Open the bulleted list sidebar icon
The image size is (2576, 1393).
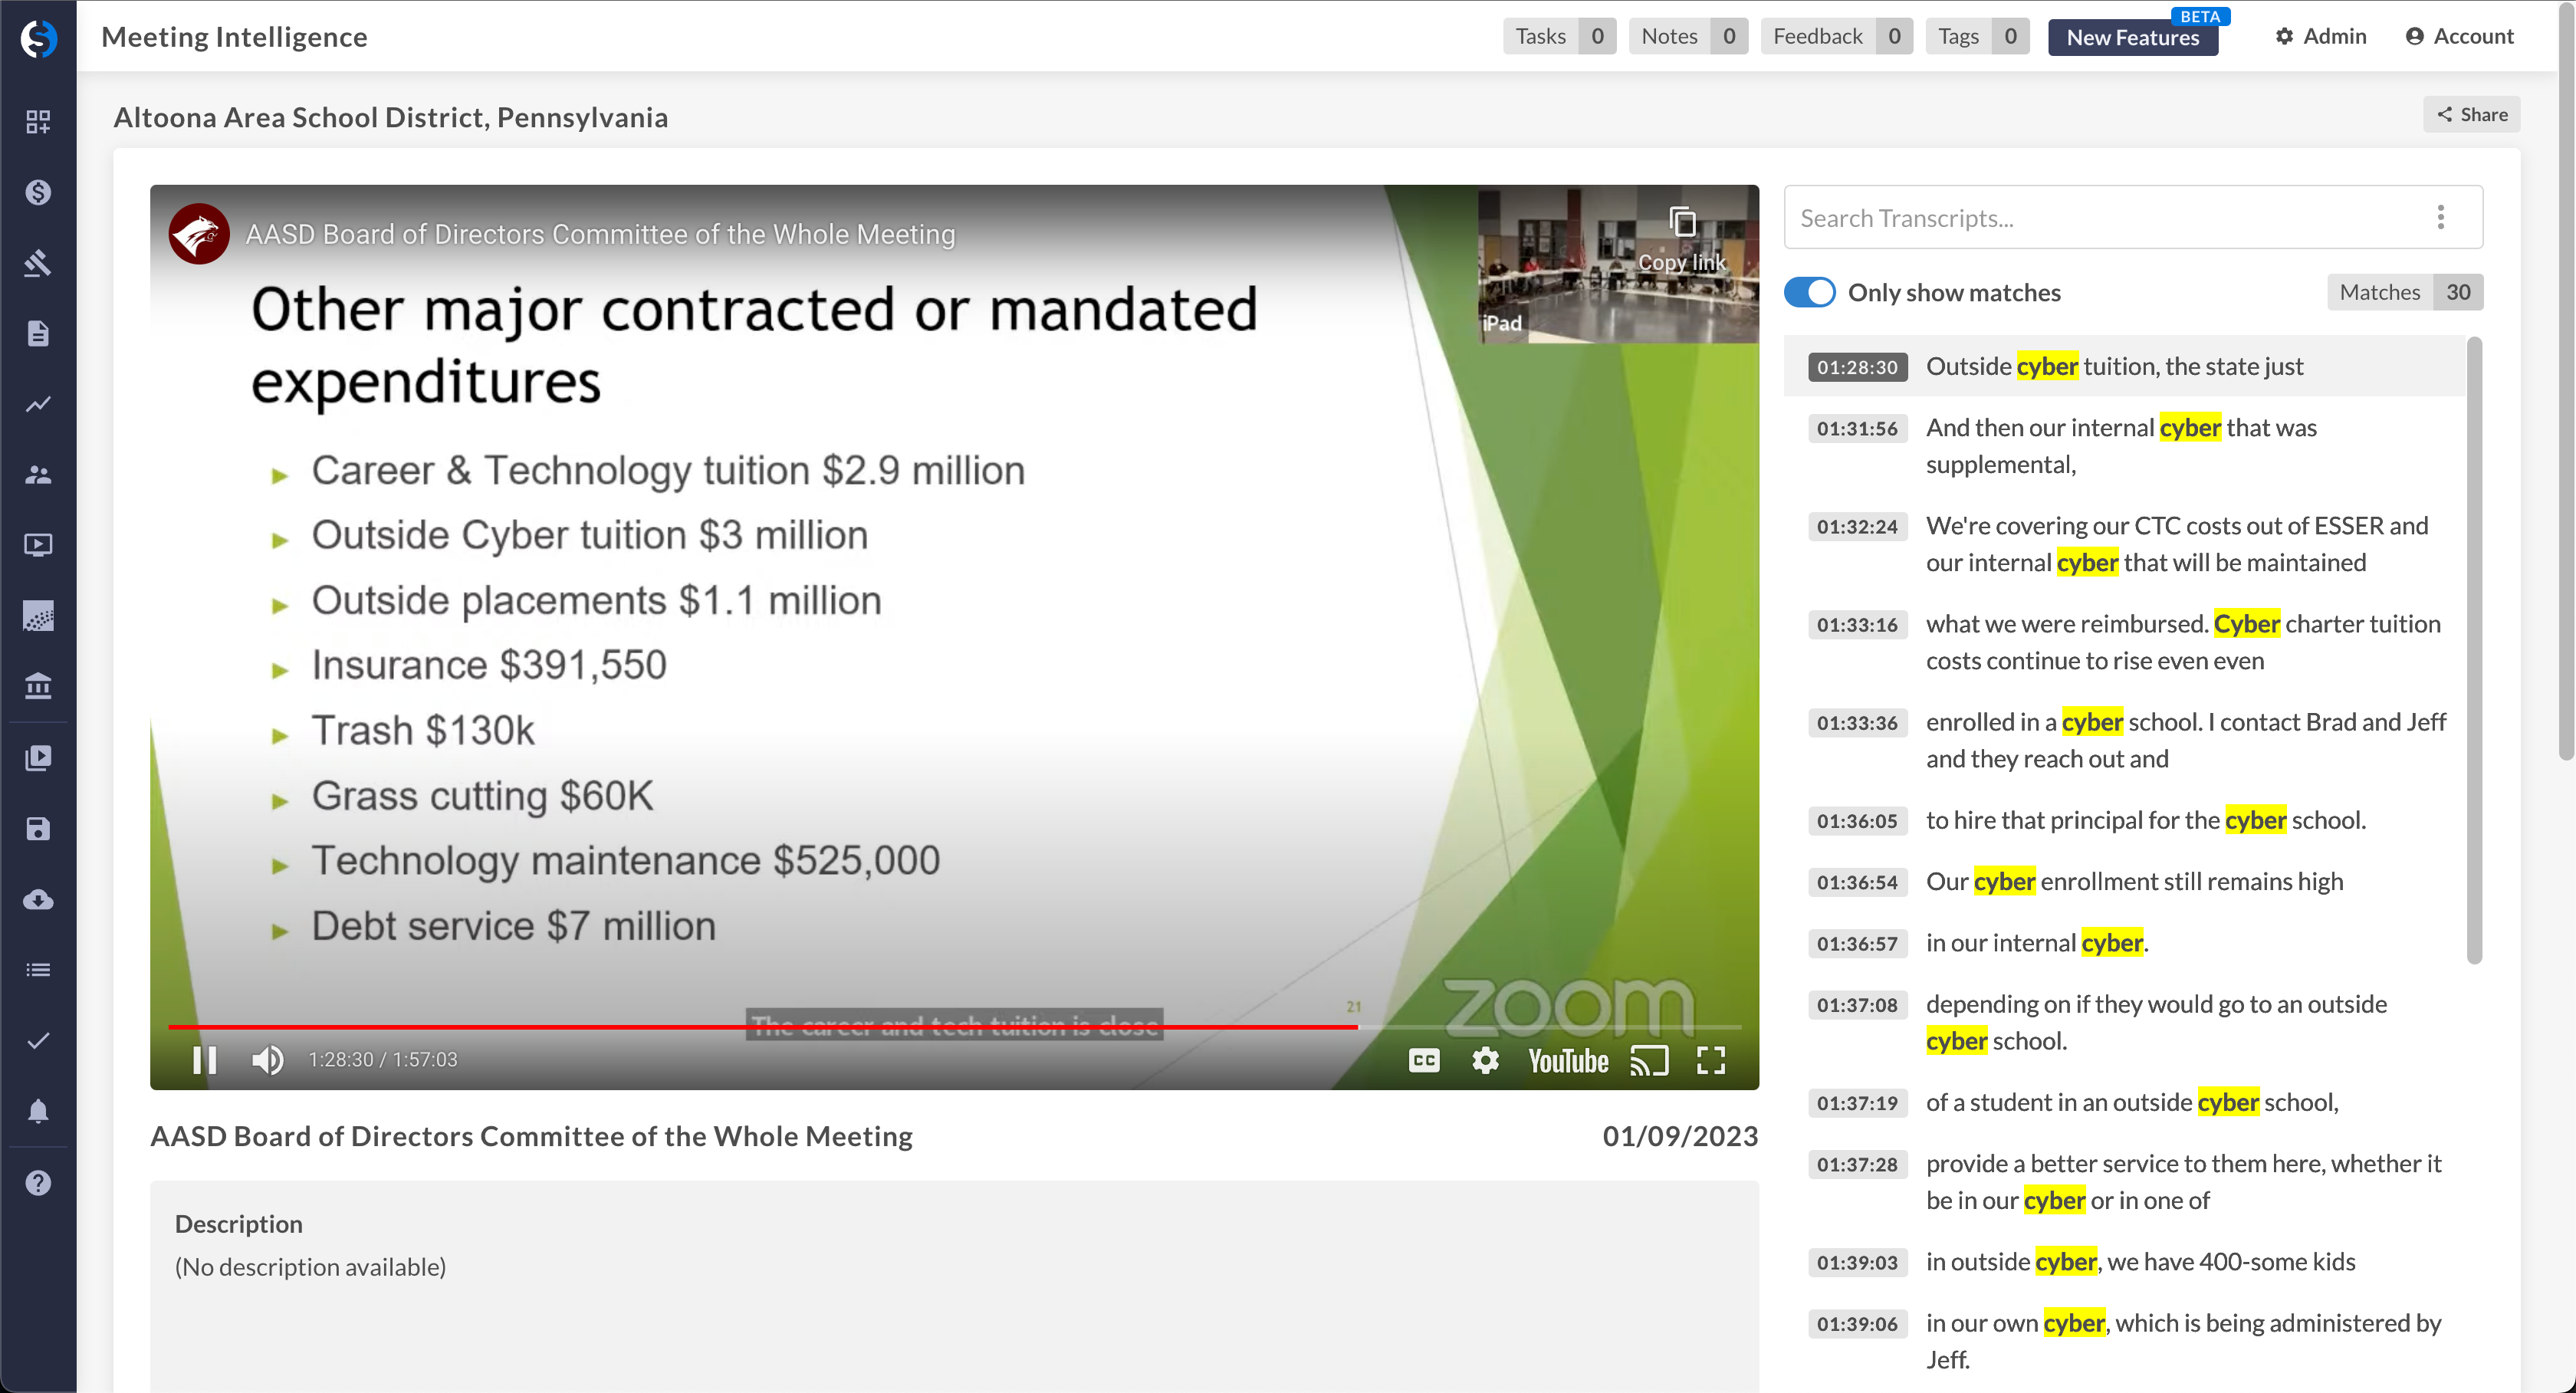click(x=38, y=970)
